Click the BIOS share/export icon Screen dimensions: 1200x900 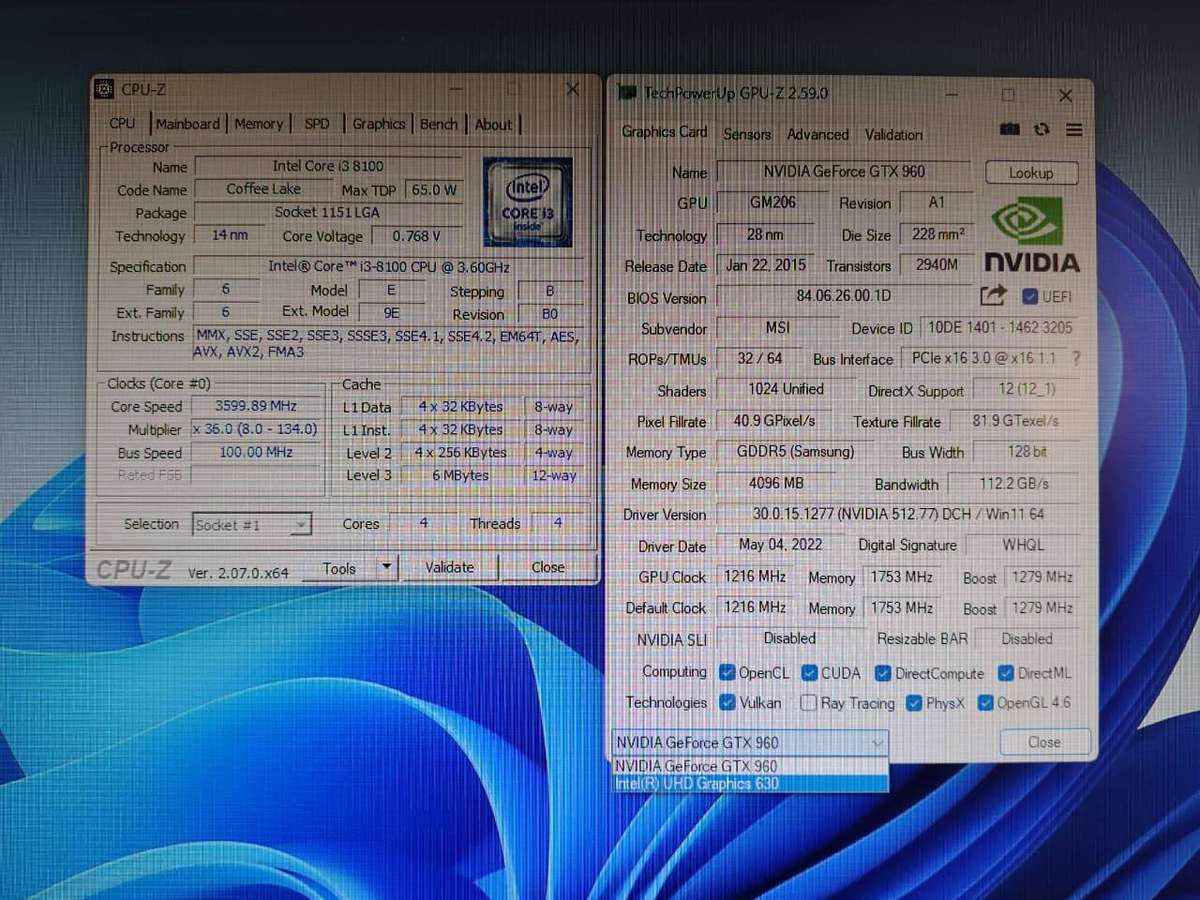click(993, 295)
